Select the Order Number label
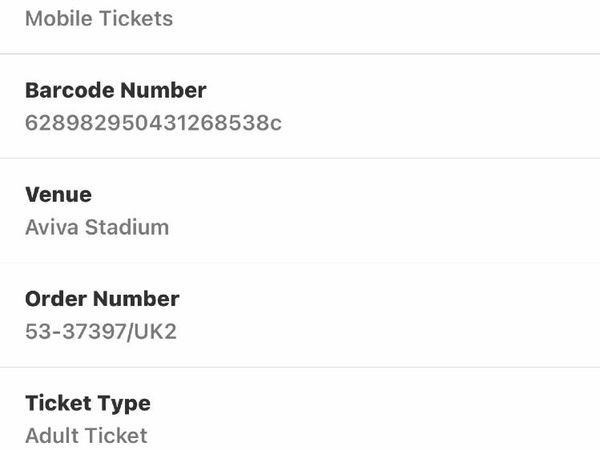Screen dimensions: 600x450 coord(102,298)
